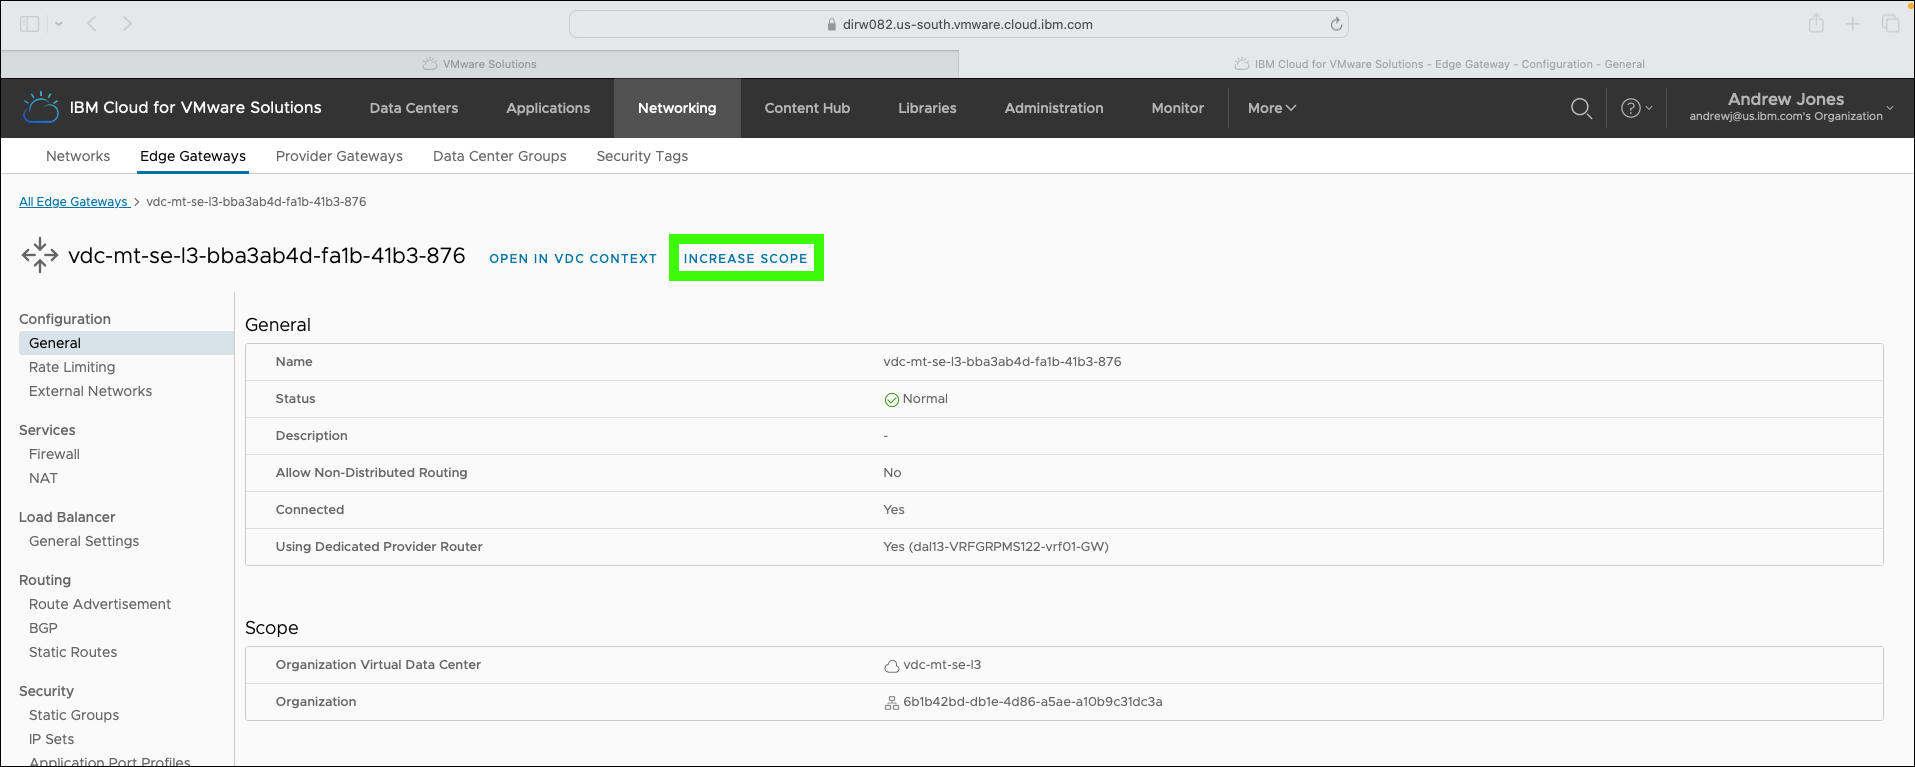
Task: Select the Edge Gateways tab
Action: click(x=193, y=156)
